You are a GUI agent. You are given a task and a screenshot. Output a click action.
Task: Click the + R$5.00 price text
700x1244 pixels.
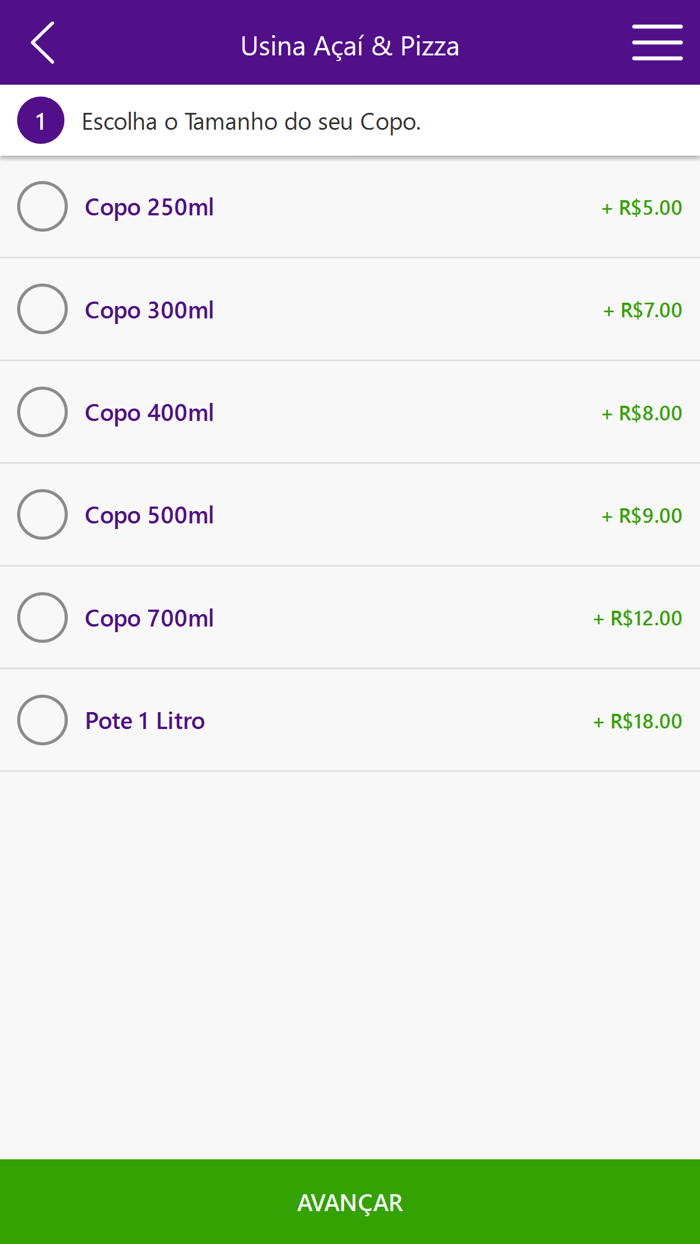pos(641,209)
